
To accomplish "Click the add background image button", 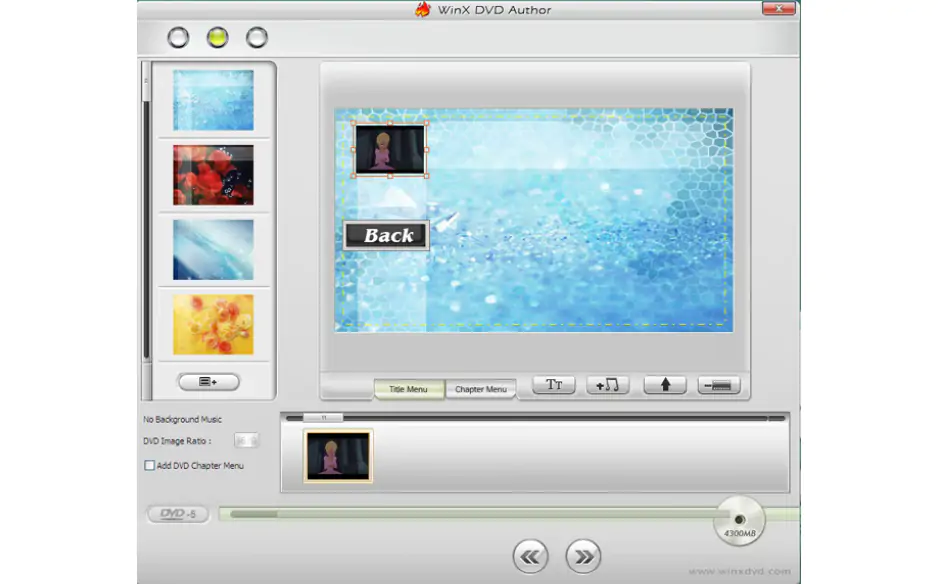I will tap(208, 382).
